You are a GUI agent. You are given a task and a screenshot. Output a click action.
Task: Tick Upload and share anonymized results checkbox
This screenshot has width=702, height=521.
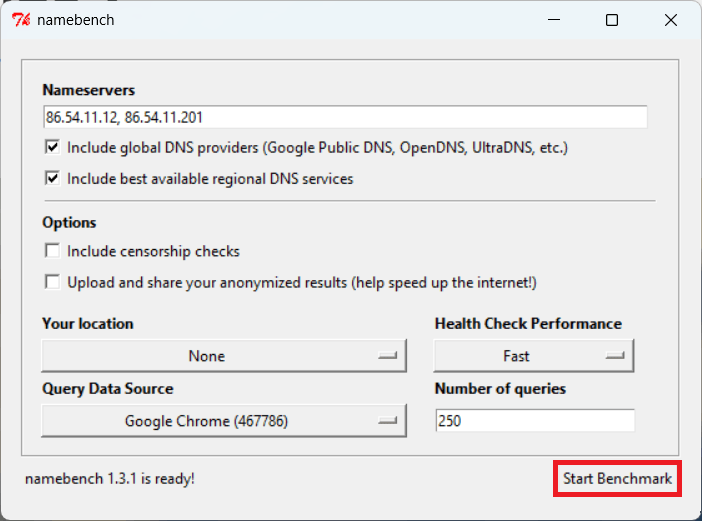pyautogui.click(x=52, y=282)
